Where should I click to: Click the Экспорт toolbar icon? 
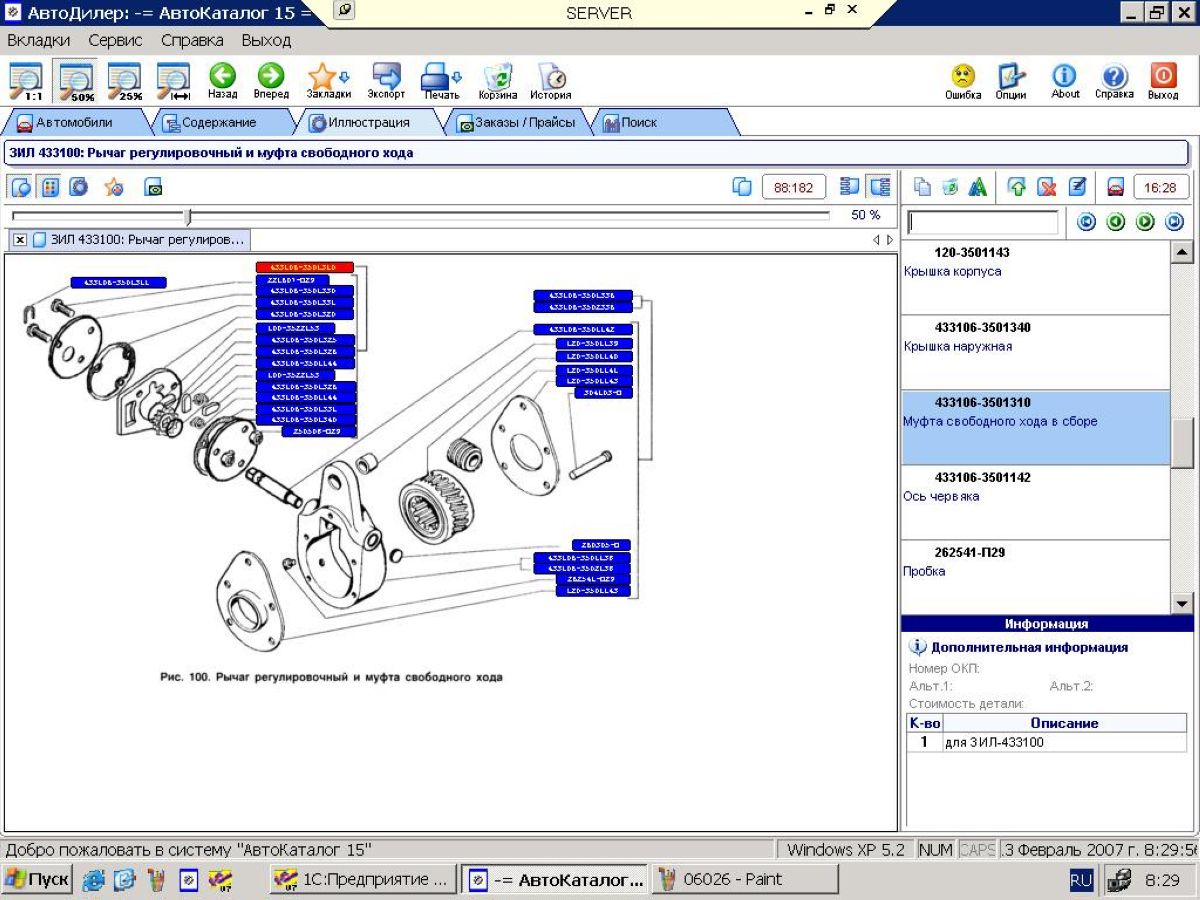pyautogui.click(x=386, y=81)
